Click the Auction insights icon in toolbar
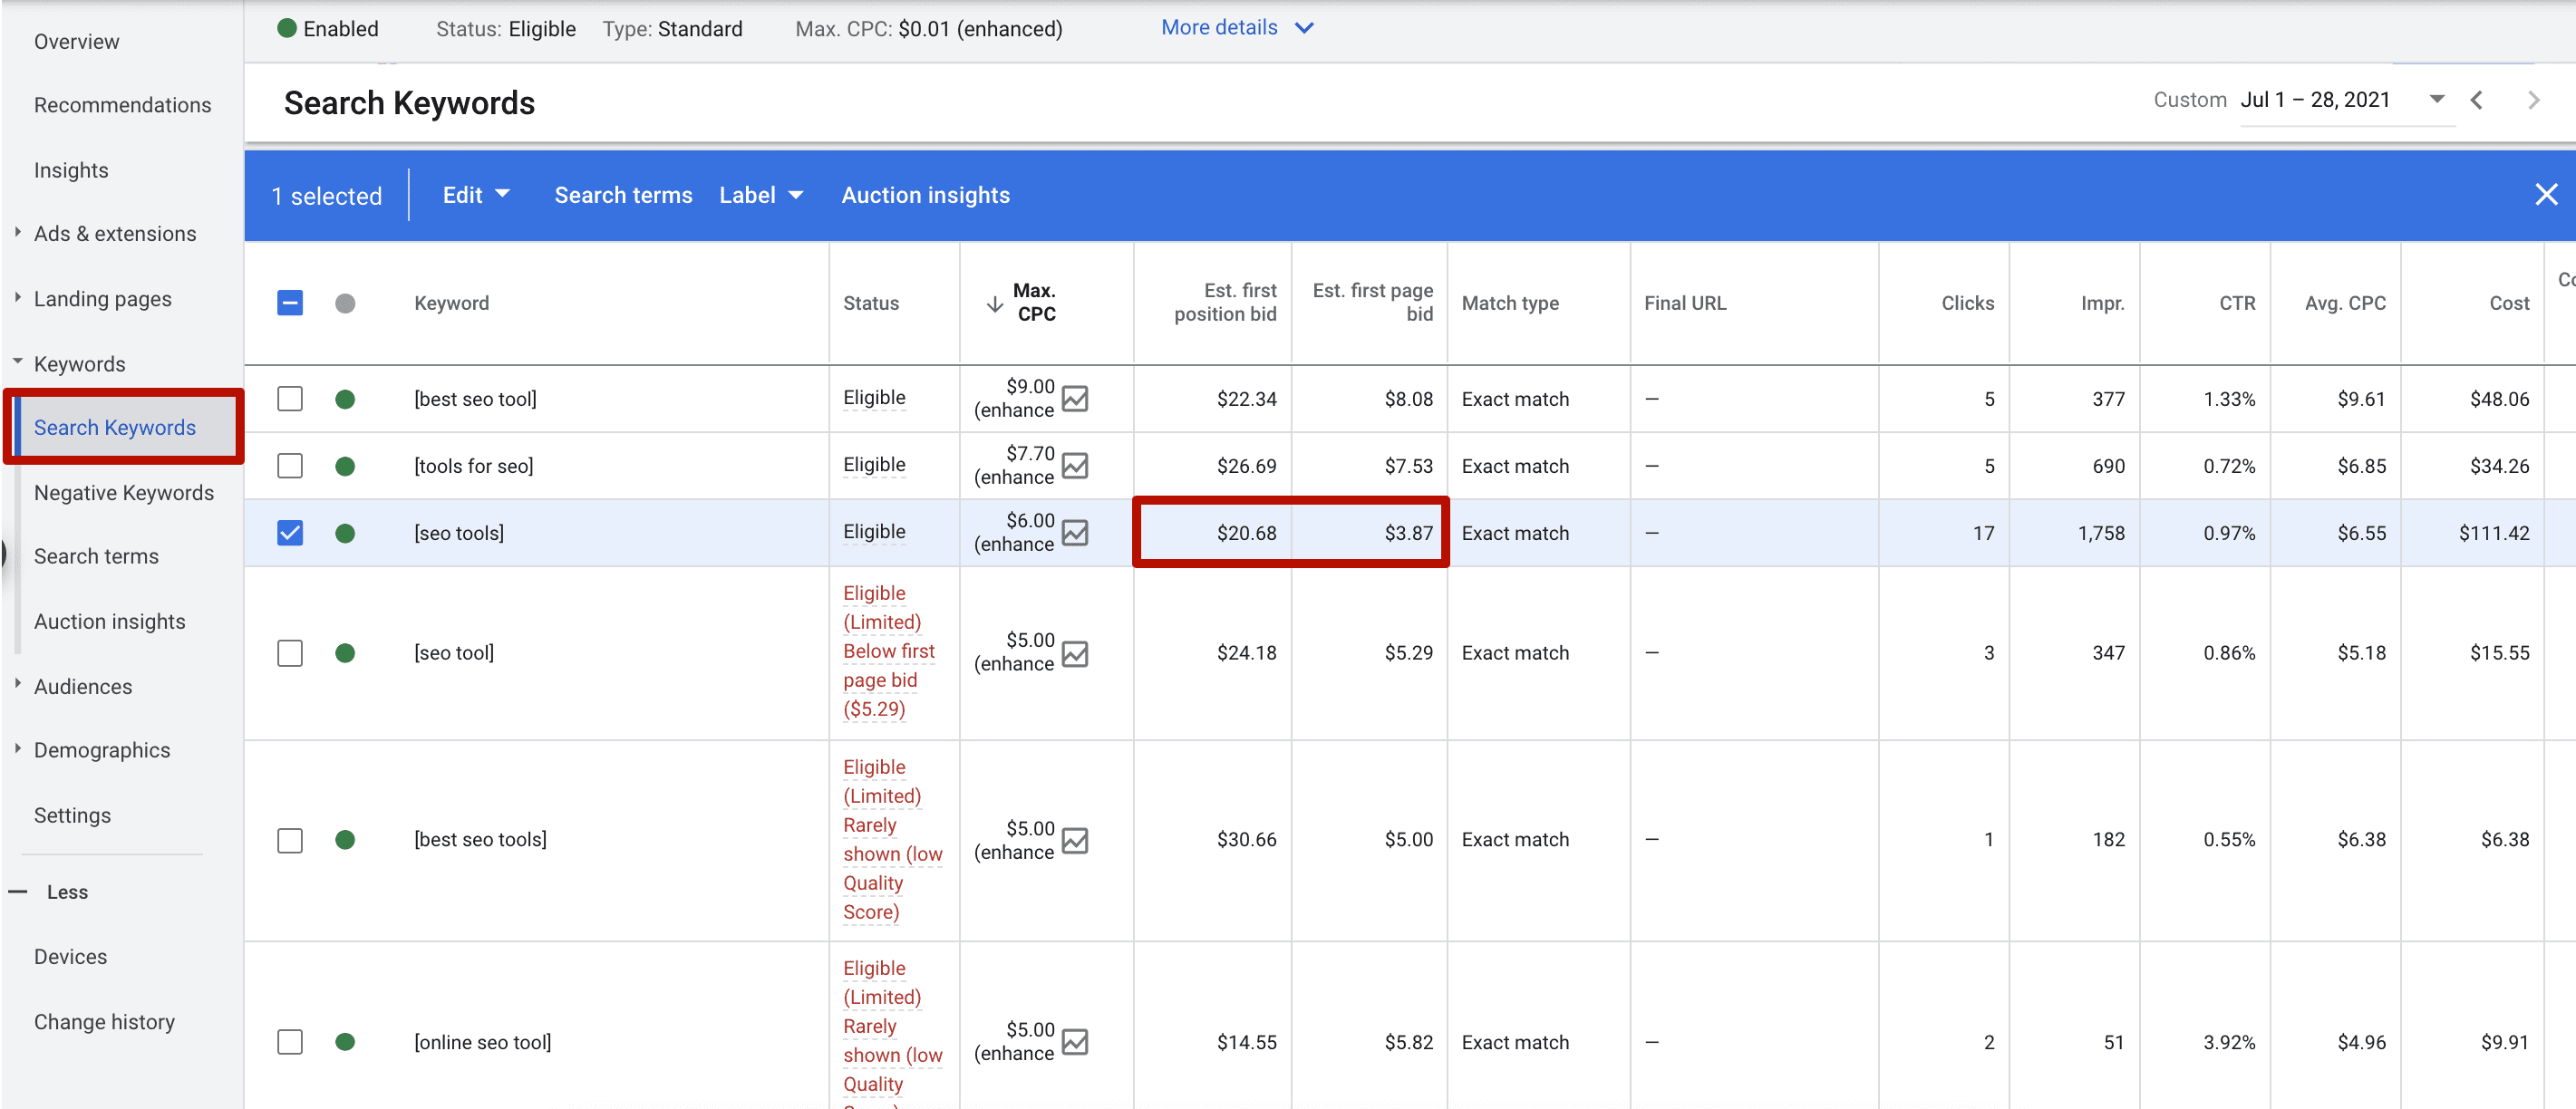Image resolution: width=2576 pixels, height=1109 pixels. 925,196
